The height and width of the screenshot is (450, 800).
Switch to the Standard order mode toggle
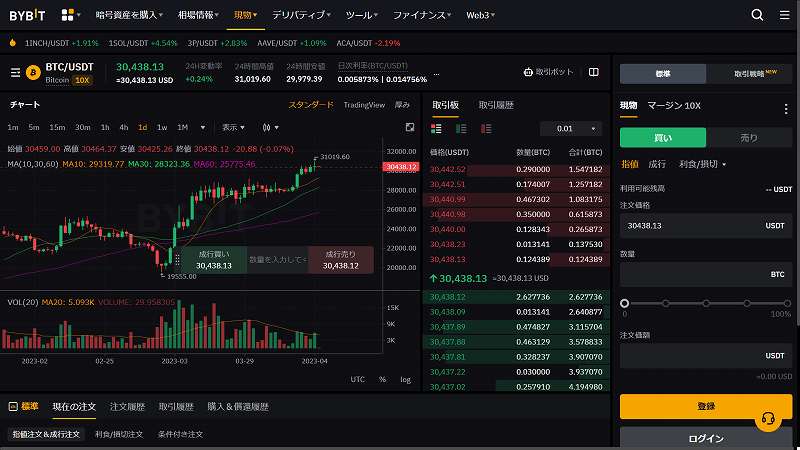click(663, 74)
